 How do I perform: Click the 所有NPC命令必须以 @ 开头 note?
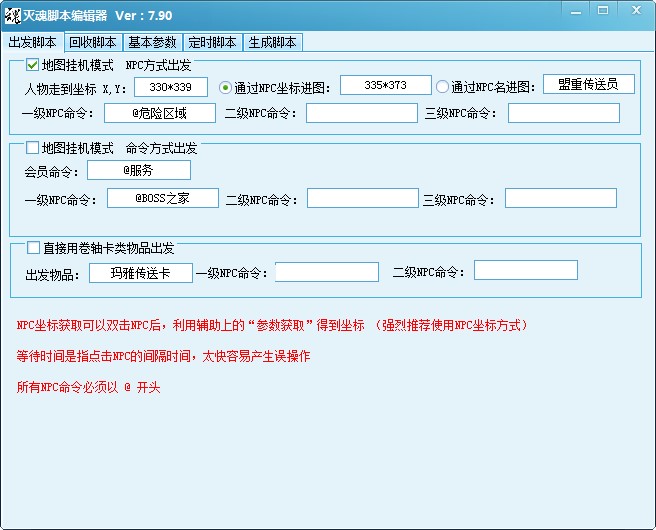88,387
